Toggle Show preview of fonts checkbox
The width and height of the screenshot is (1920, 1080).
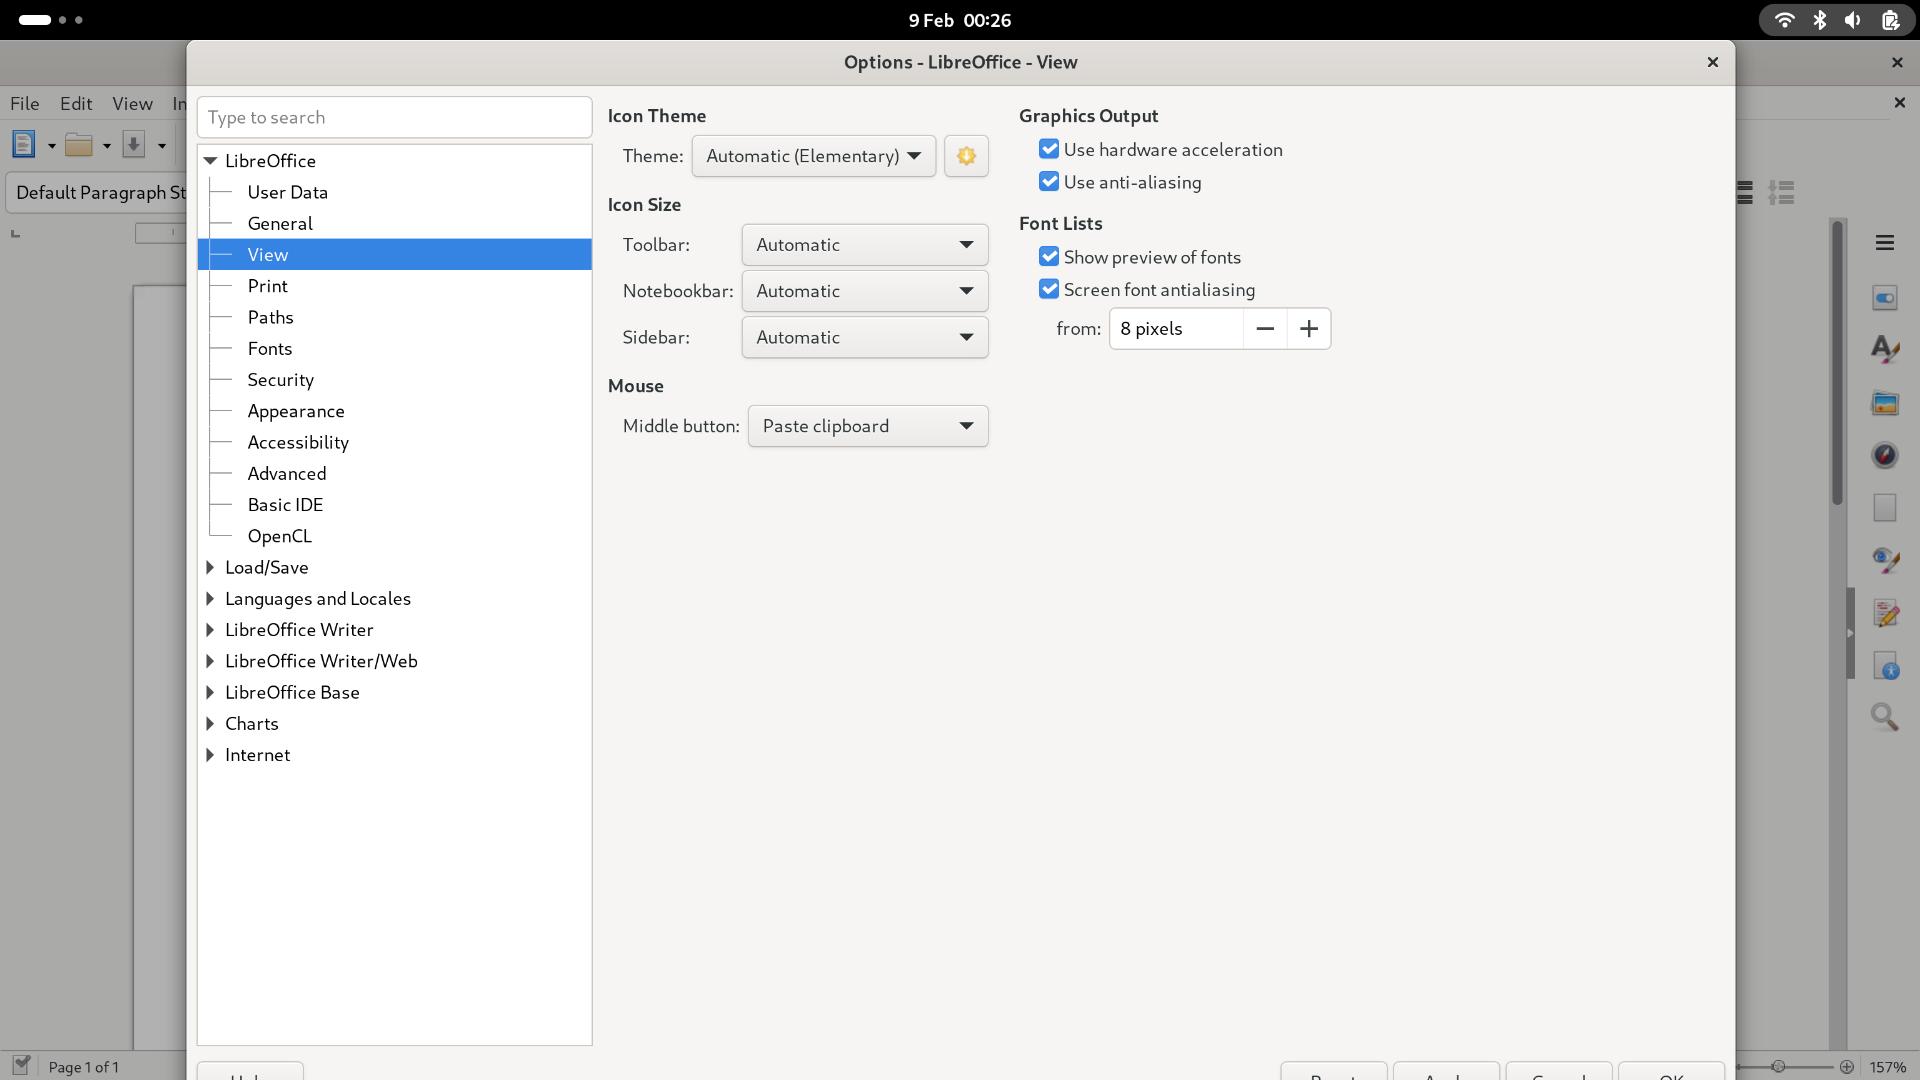(1049, 257)
